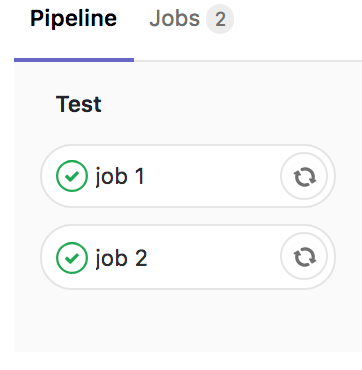Click the green passed checkmark on job 1

72,176
